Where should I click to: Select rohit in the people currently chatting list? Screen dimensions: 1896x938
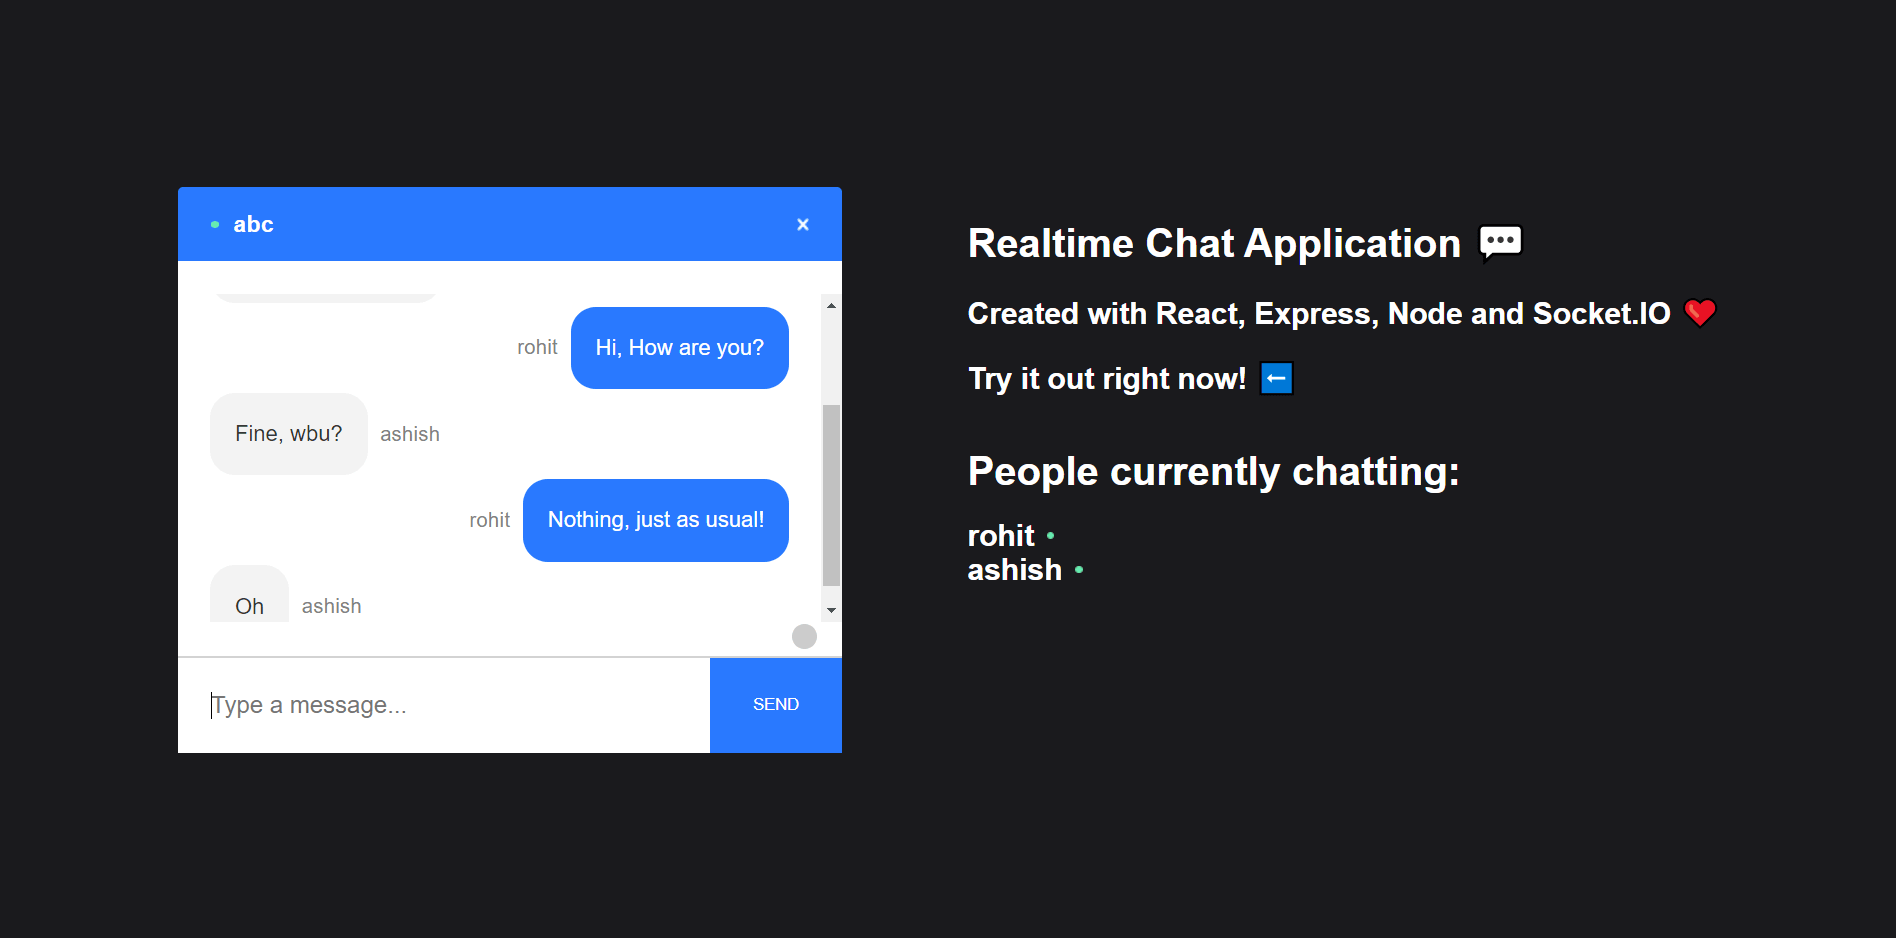[x=1000, y=536]
